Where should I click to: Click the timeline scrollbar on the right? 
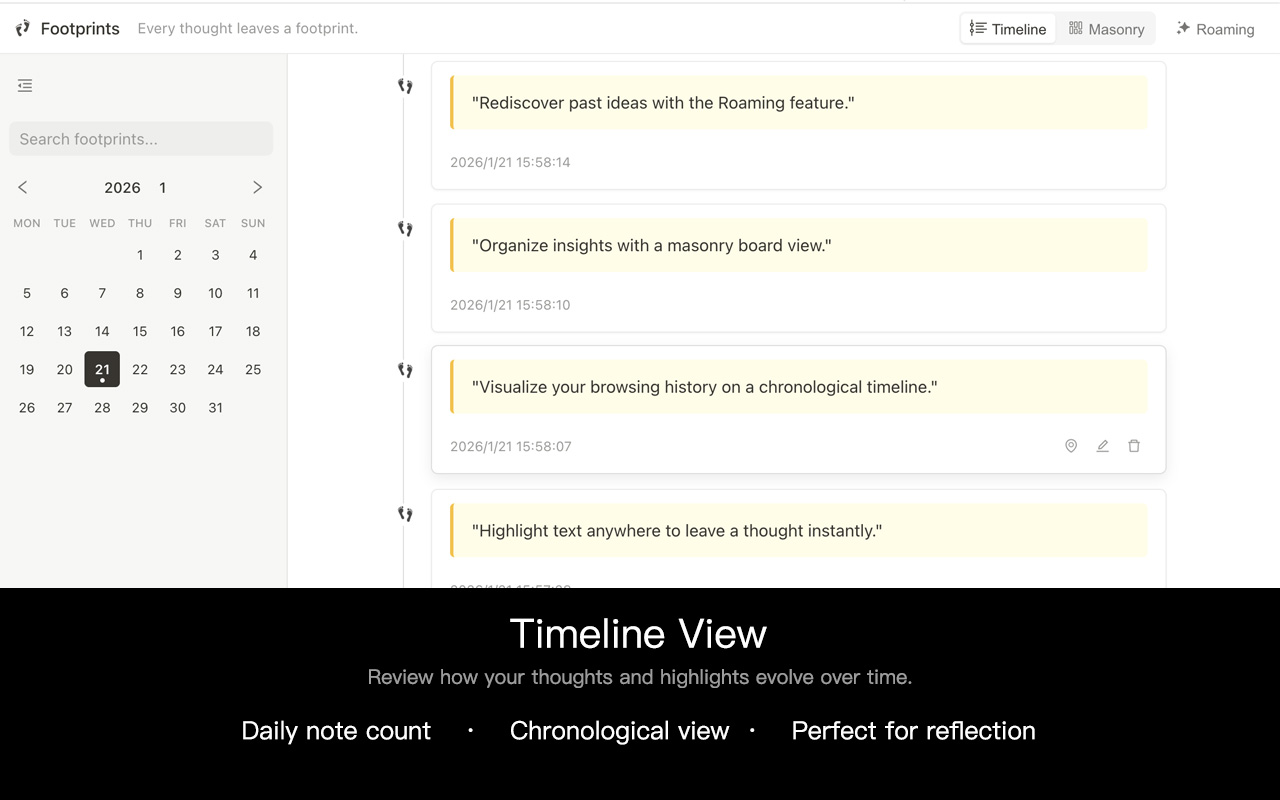click(1274, 300)
